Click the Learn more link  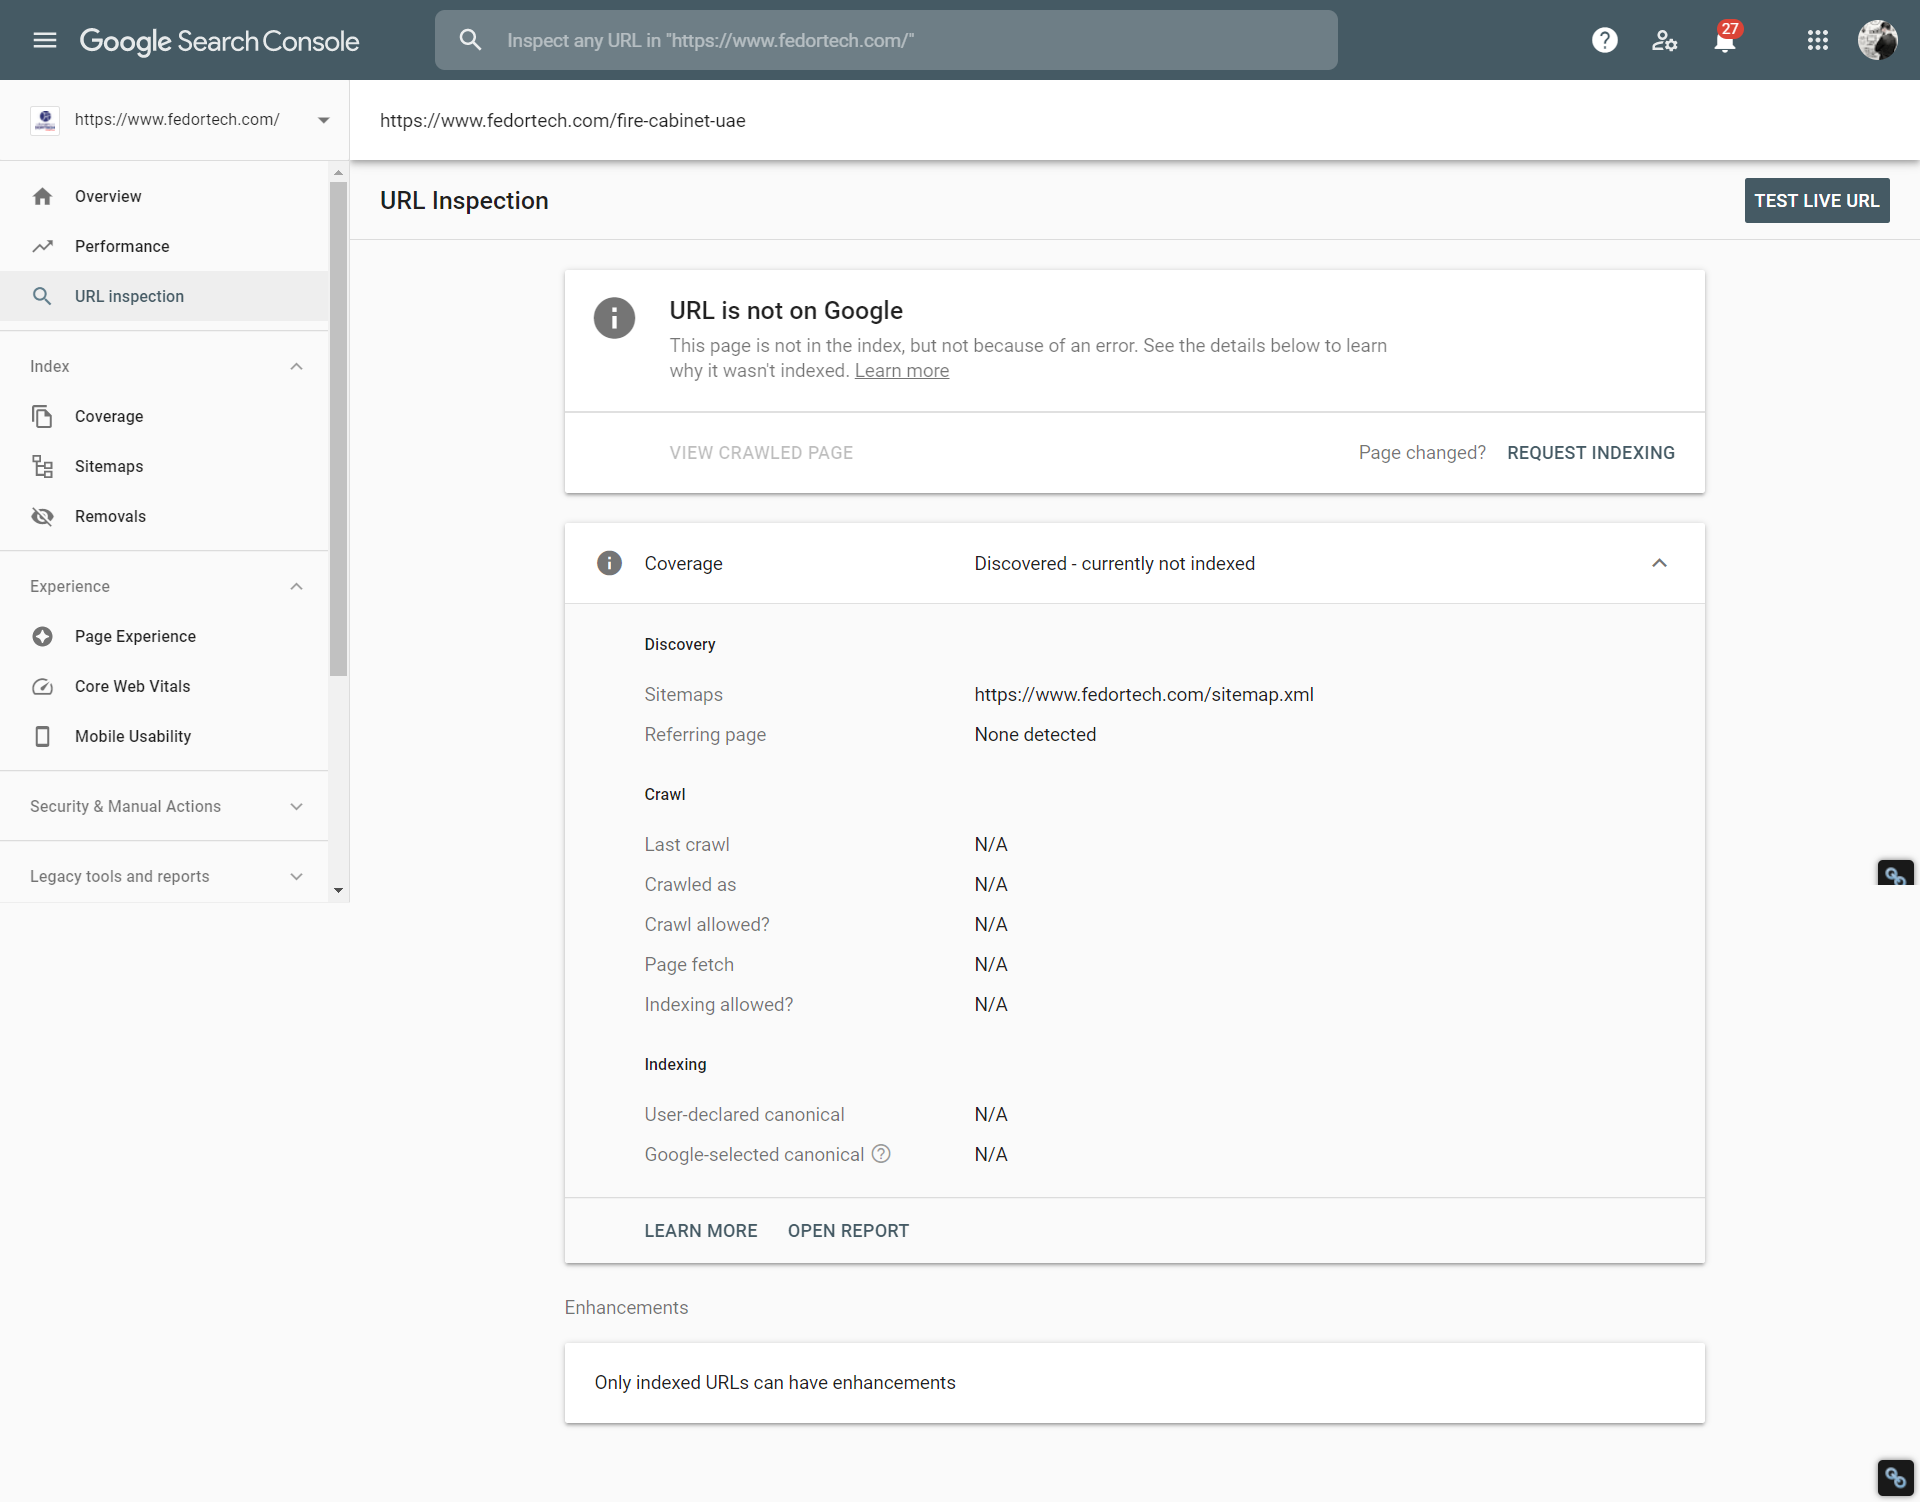point(901,370)
